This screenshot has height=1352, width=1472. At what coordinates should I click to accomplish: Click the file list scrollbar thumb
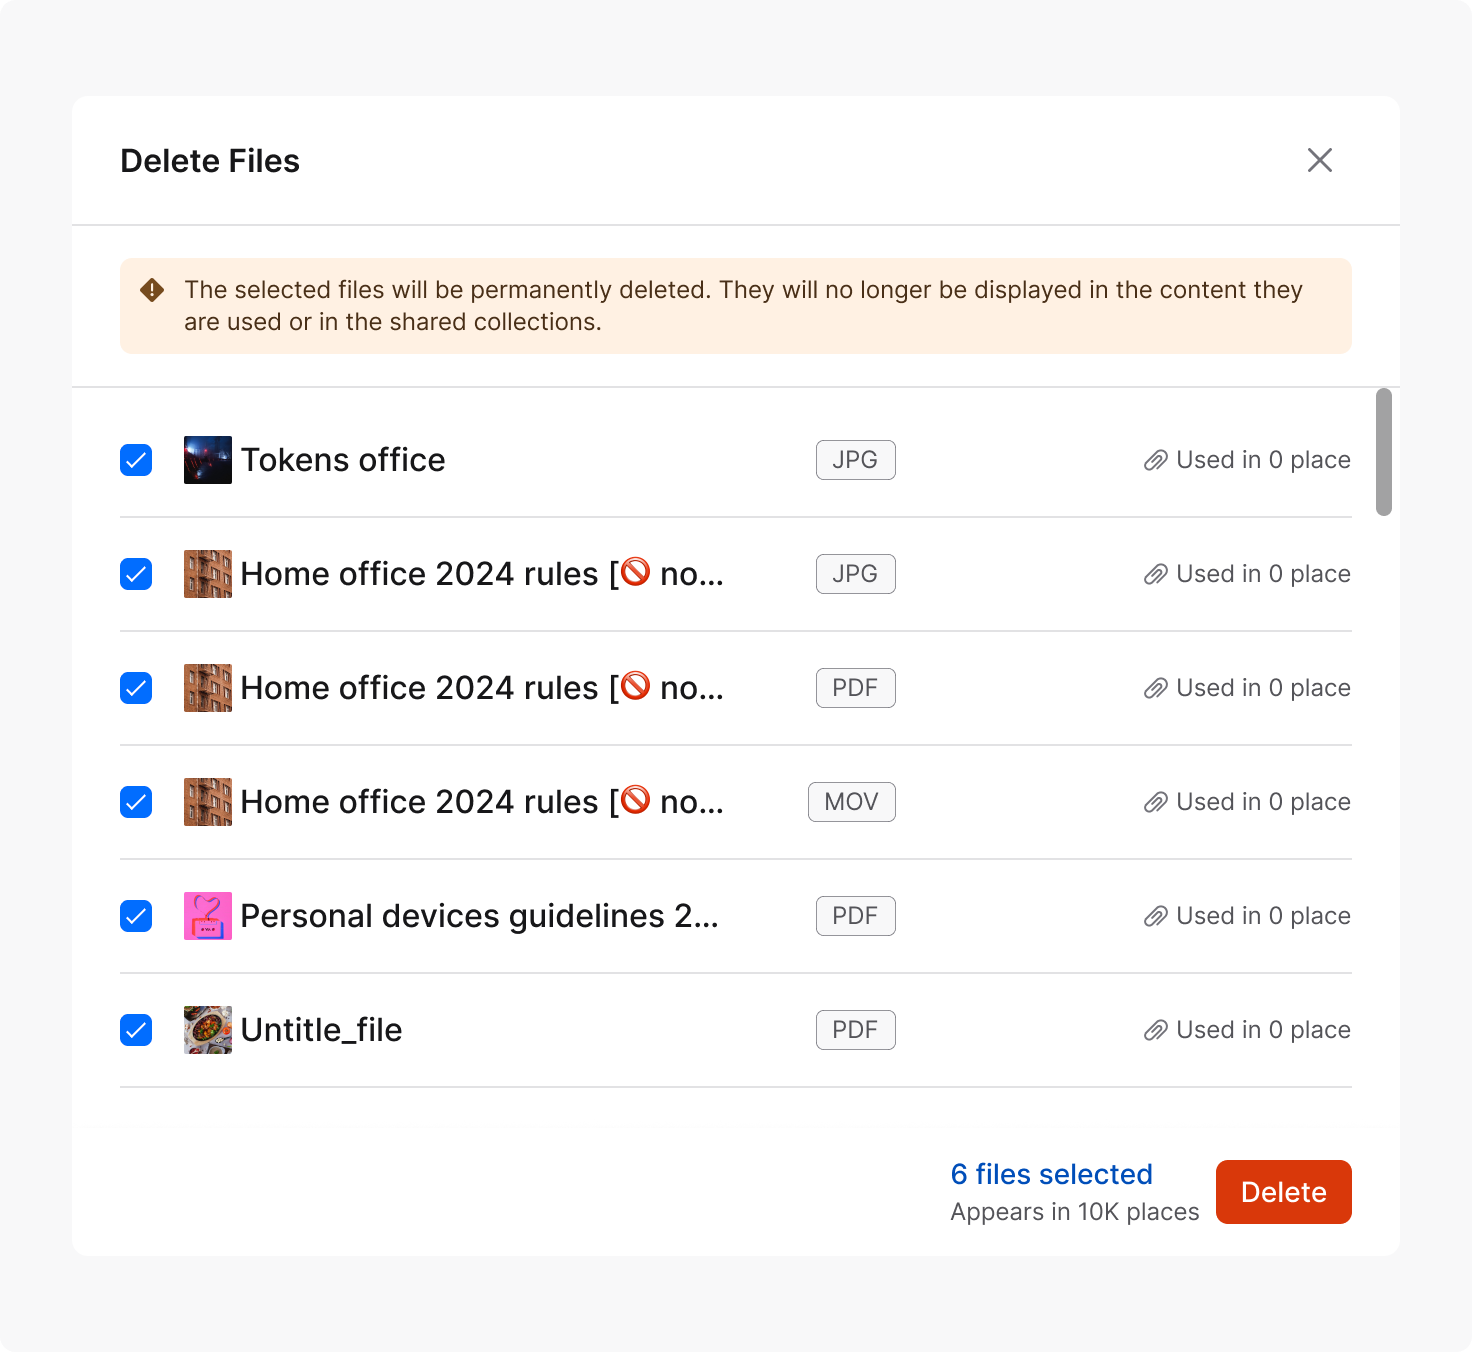(x=1384, y=452)
